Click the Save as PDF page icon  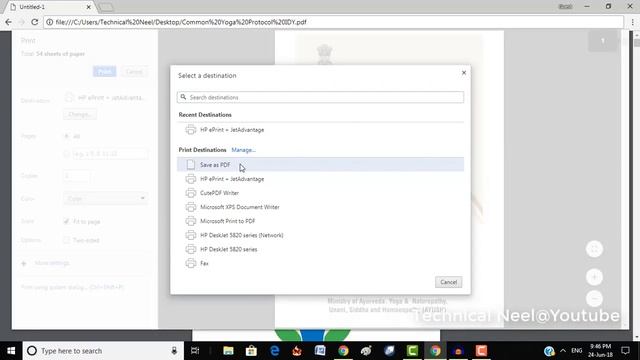click(191, 164)
